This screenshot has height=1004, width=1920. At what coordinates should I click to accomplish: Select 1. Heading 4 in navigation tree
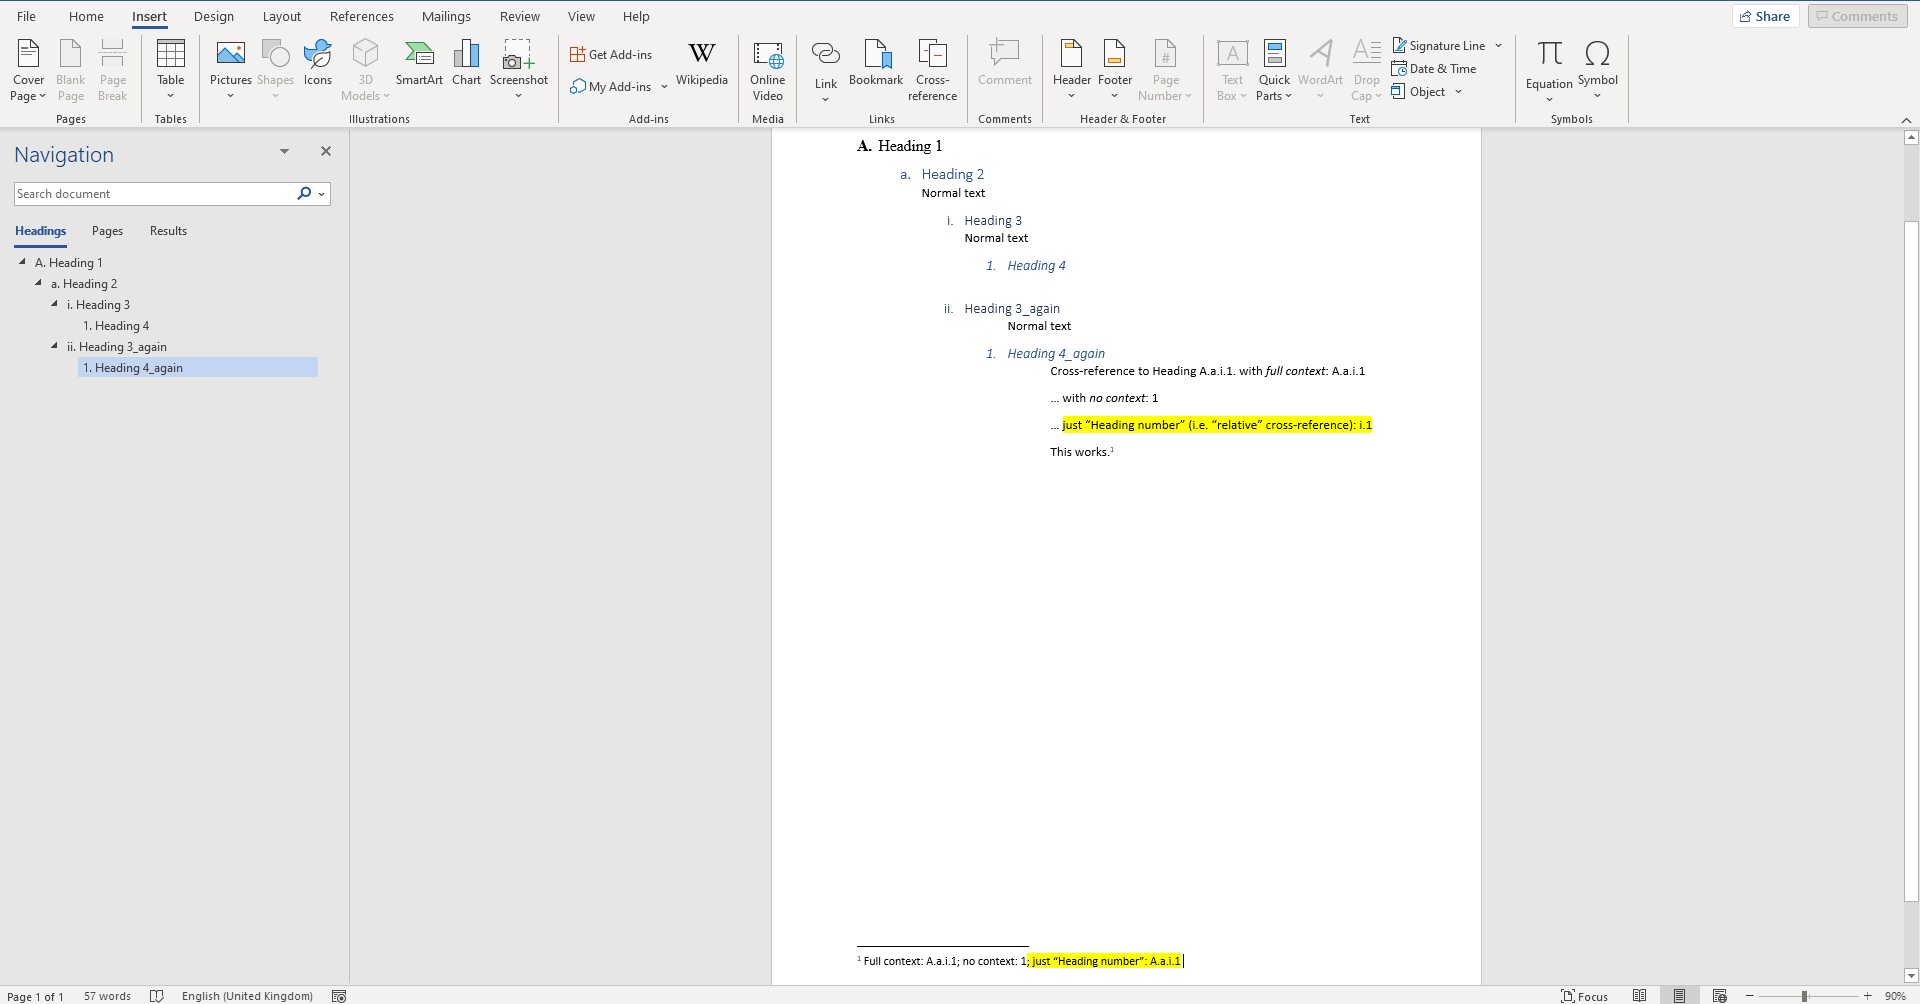point(116,326)
